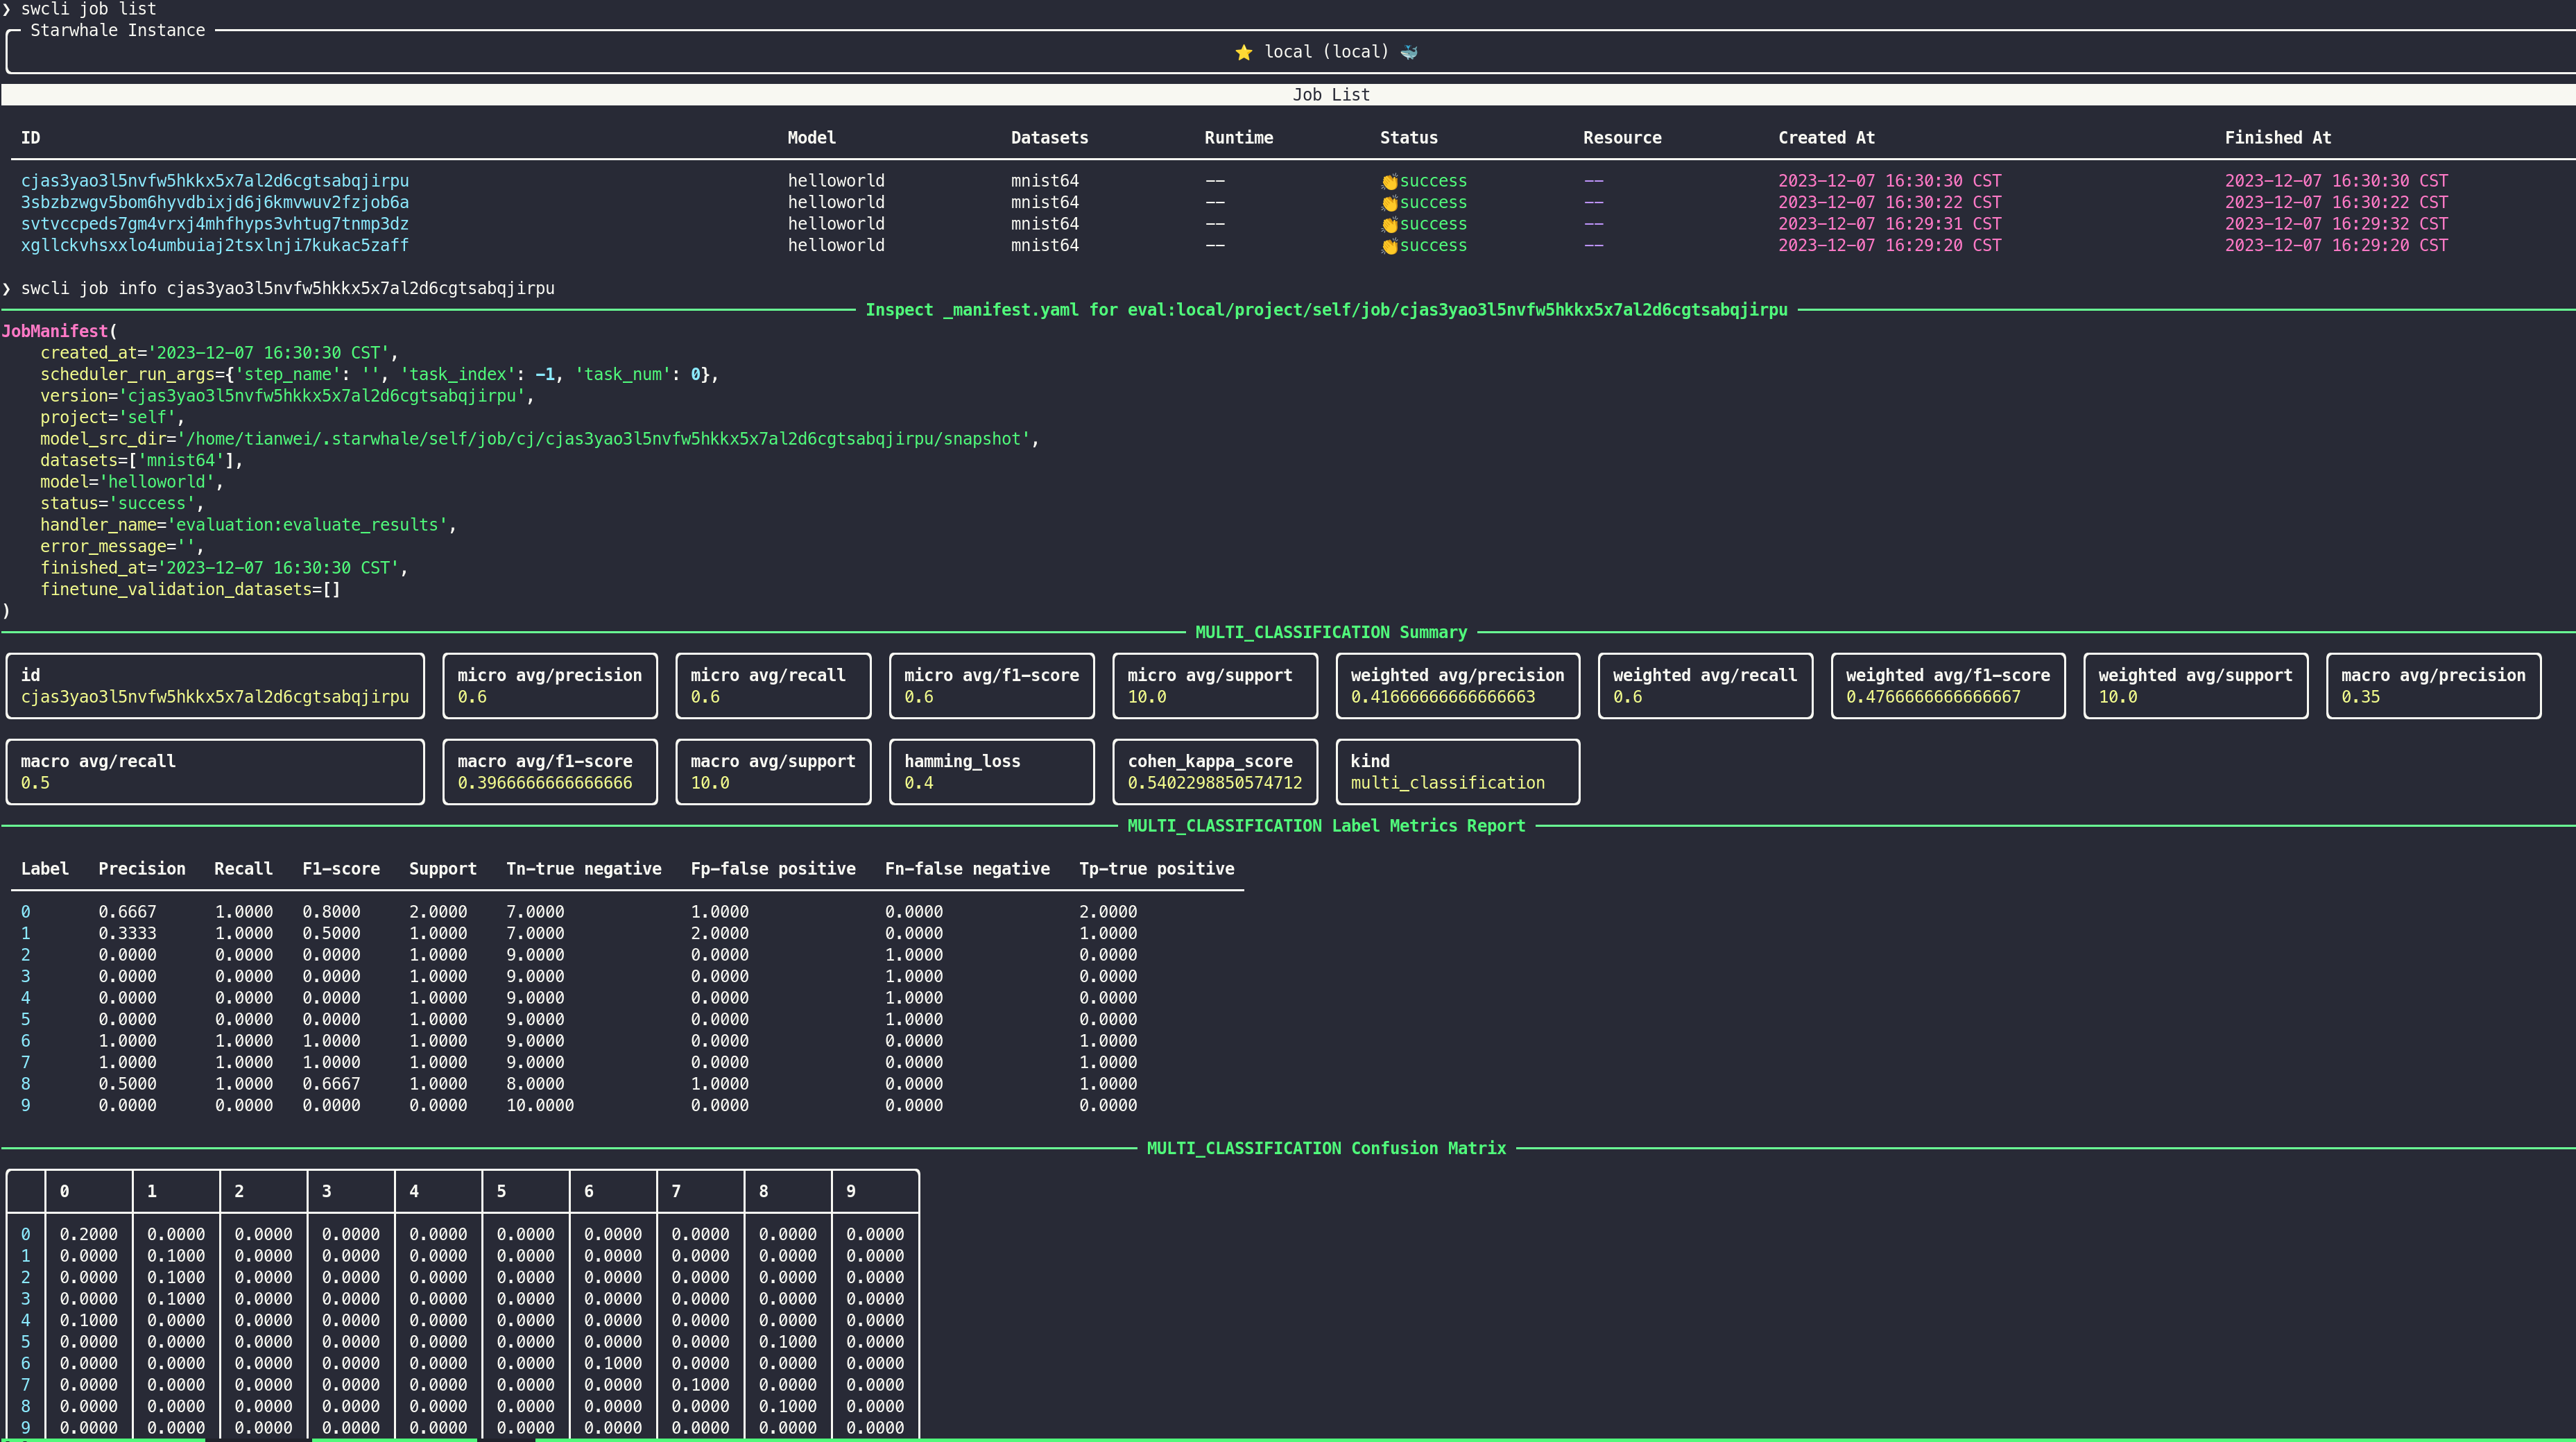The height and width of the screenshot is (1442, 2576).
Task: Click the finetune_validation_datasets=[] line
Action: pyautogui.click(x=190, y=589)
